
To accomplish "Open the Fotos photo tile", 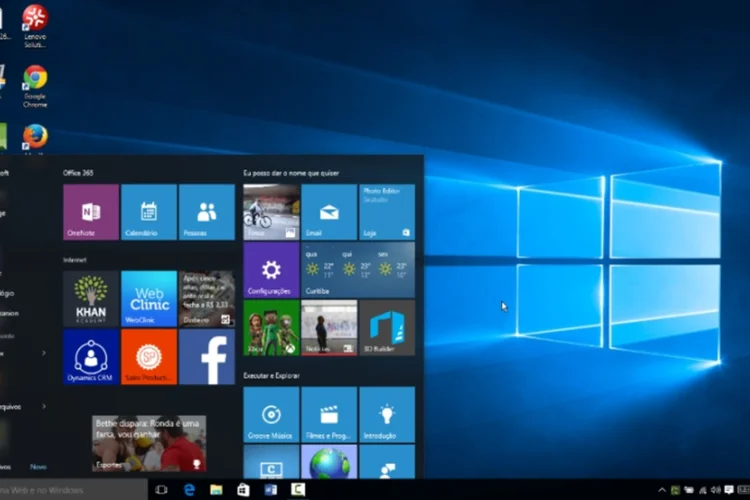I will [x=271, y=212].
